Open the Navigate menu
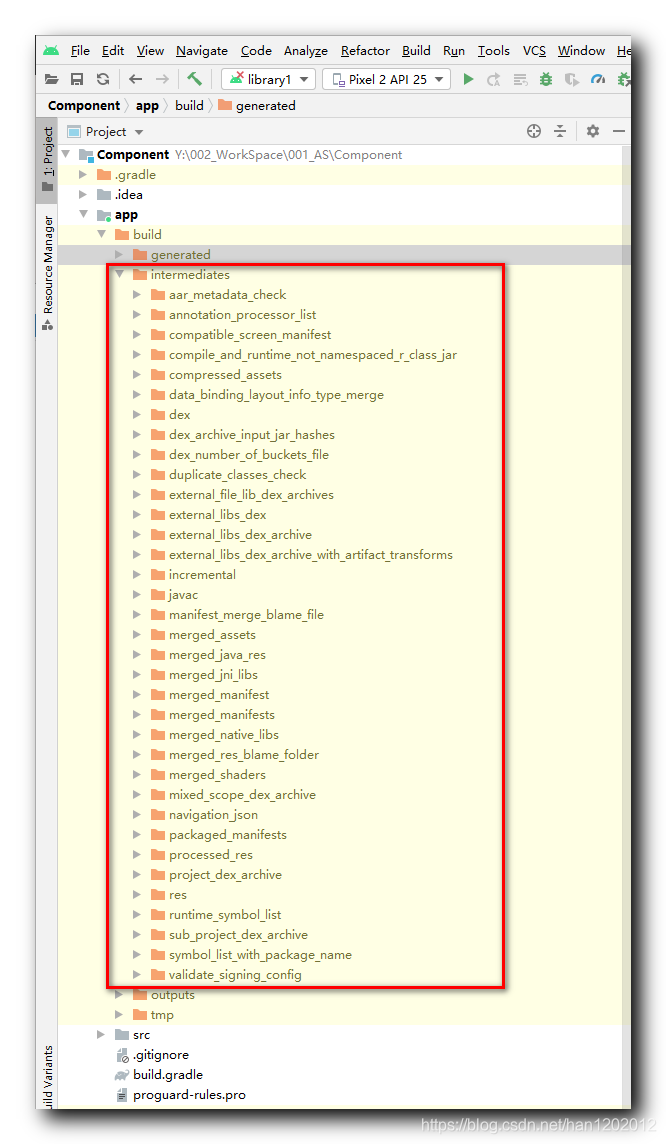 coord(202,50)
